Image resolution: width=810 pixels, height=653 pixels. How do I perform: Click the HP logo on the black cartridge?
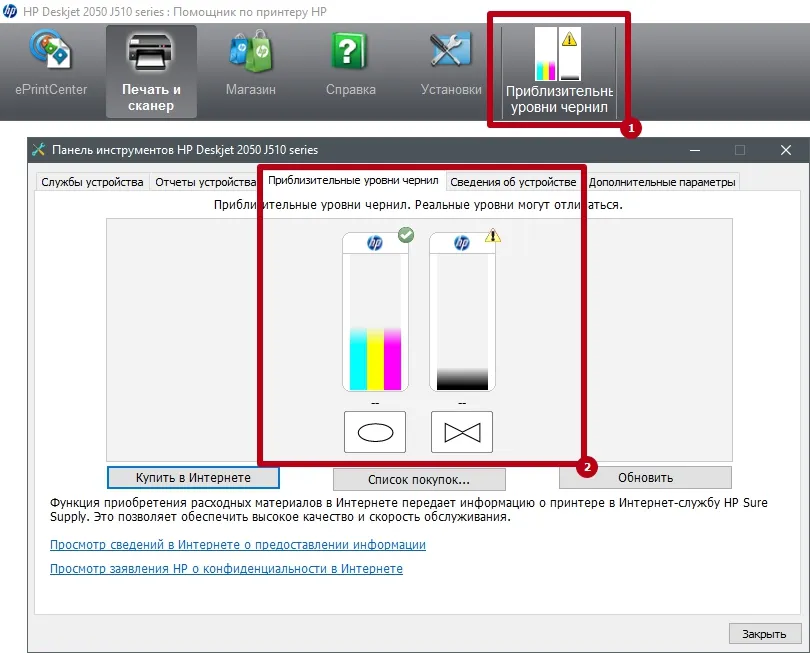pos(462,243)
